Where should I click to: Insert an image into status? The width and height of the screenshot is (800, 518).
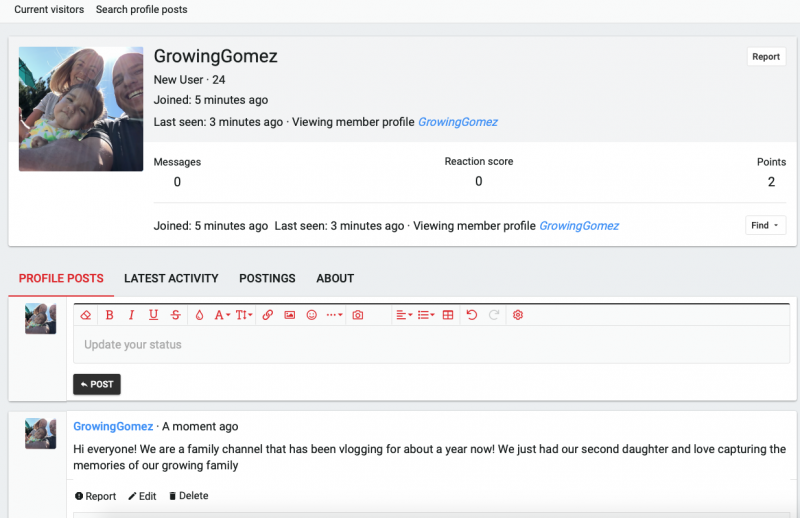tap(290, 315)
